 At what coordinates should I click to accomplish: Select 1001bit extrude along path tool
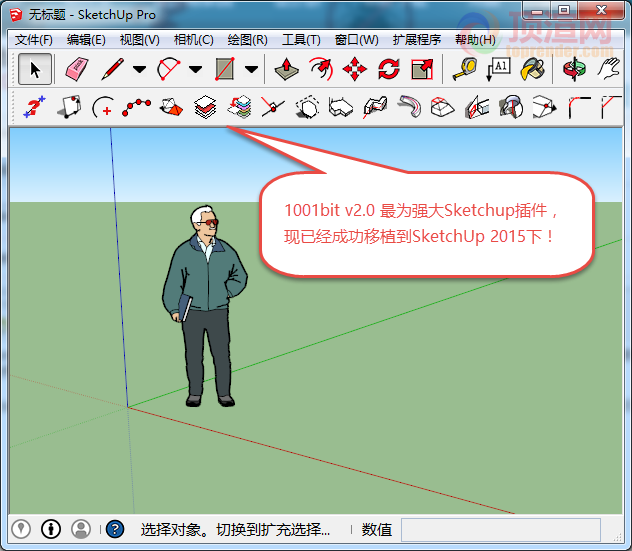(375, 107)
